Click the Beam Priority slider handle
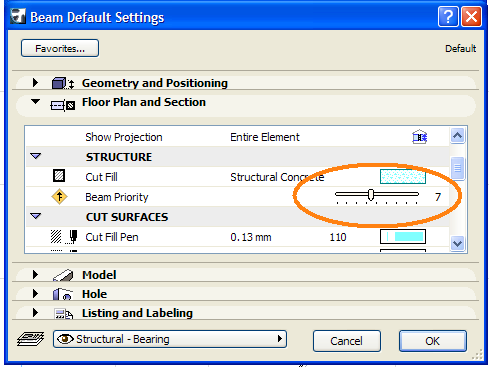 click(371, 195)
